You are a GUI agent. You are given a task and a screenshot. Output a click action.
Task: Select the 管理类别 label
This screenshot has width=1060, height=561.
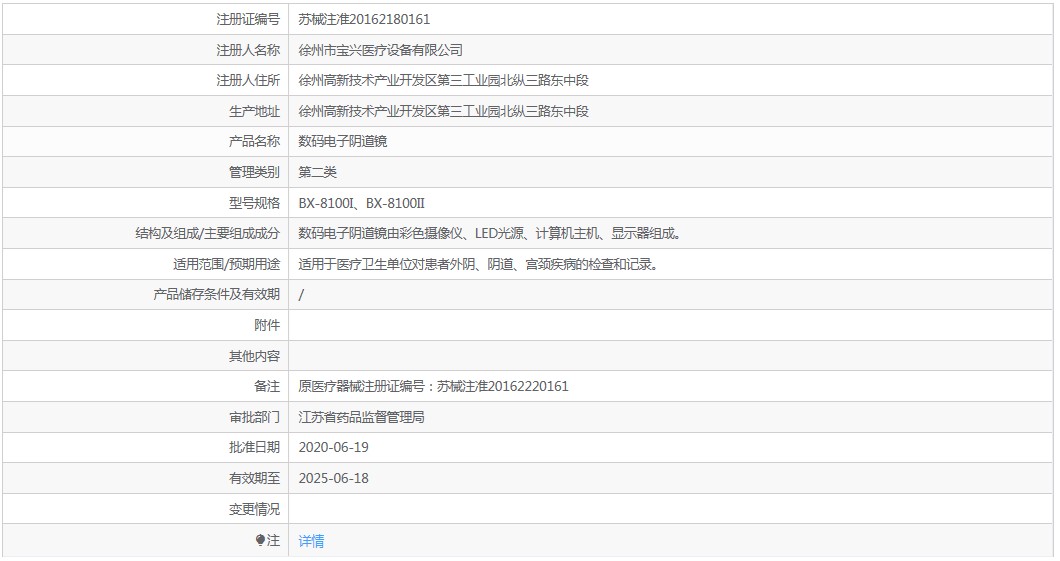254,172
